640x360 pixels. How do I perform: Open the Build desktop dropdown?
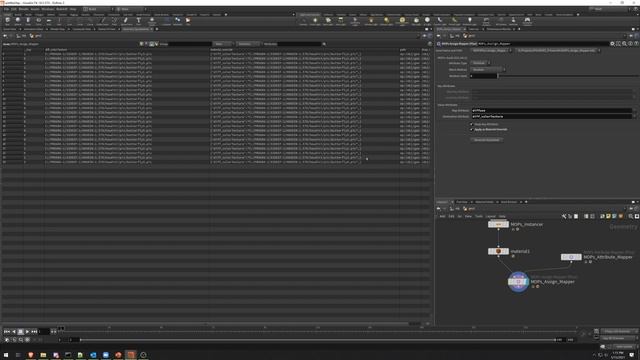coord(97,9)
